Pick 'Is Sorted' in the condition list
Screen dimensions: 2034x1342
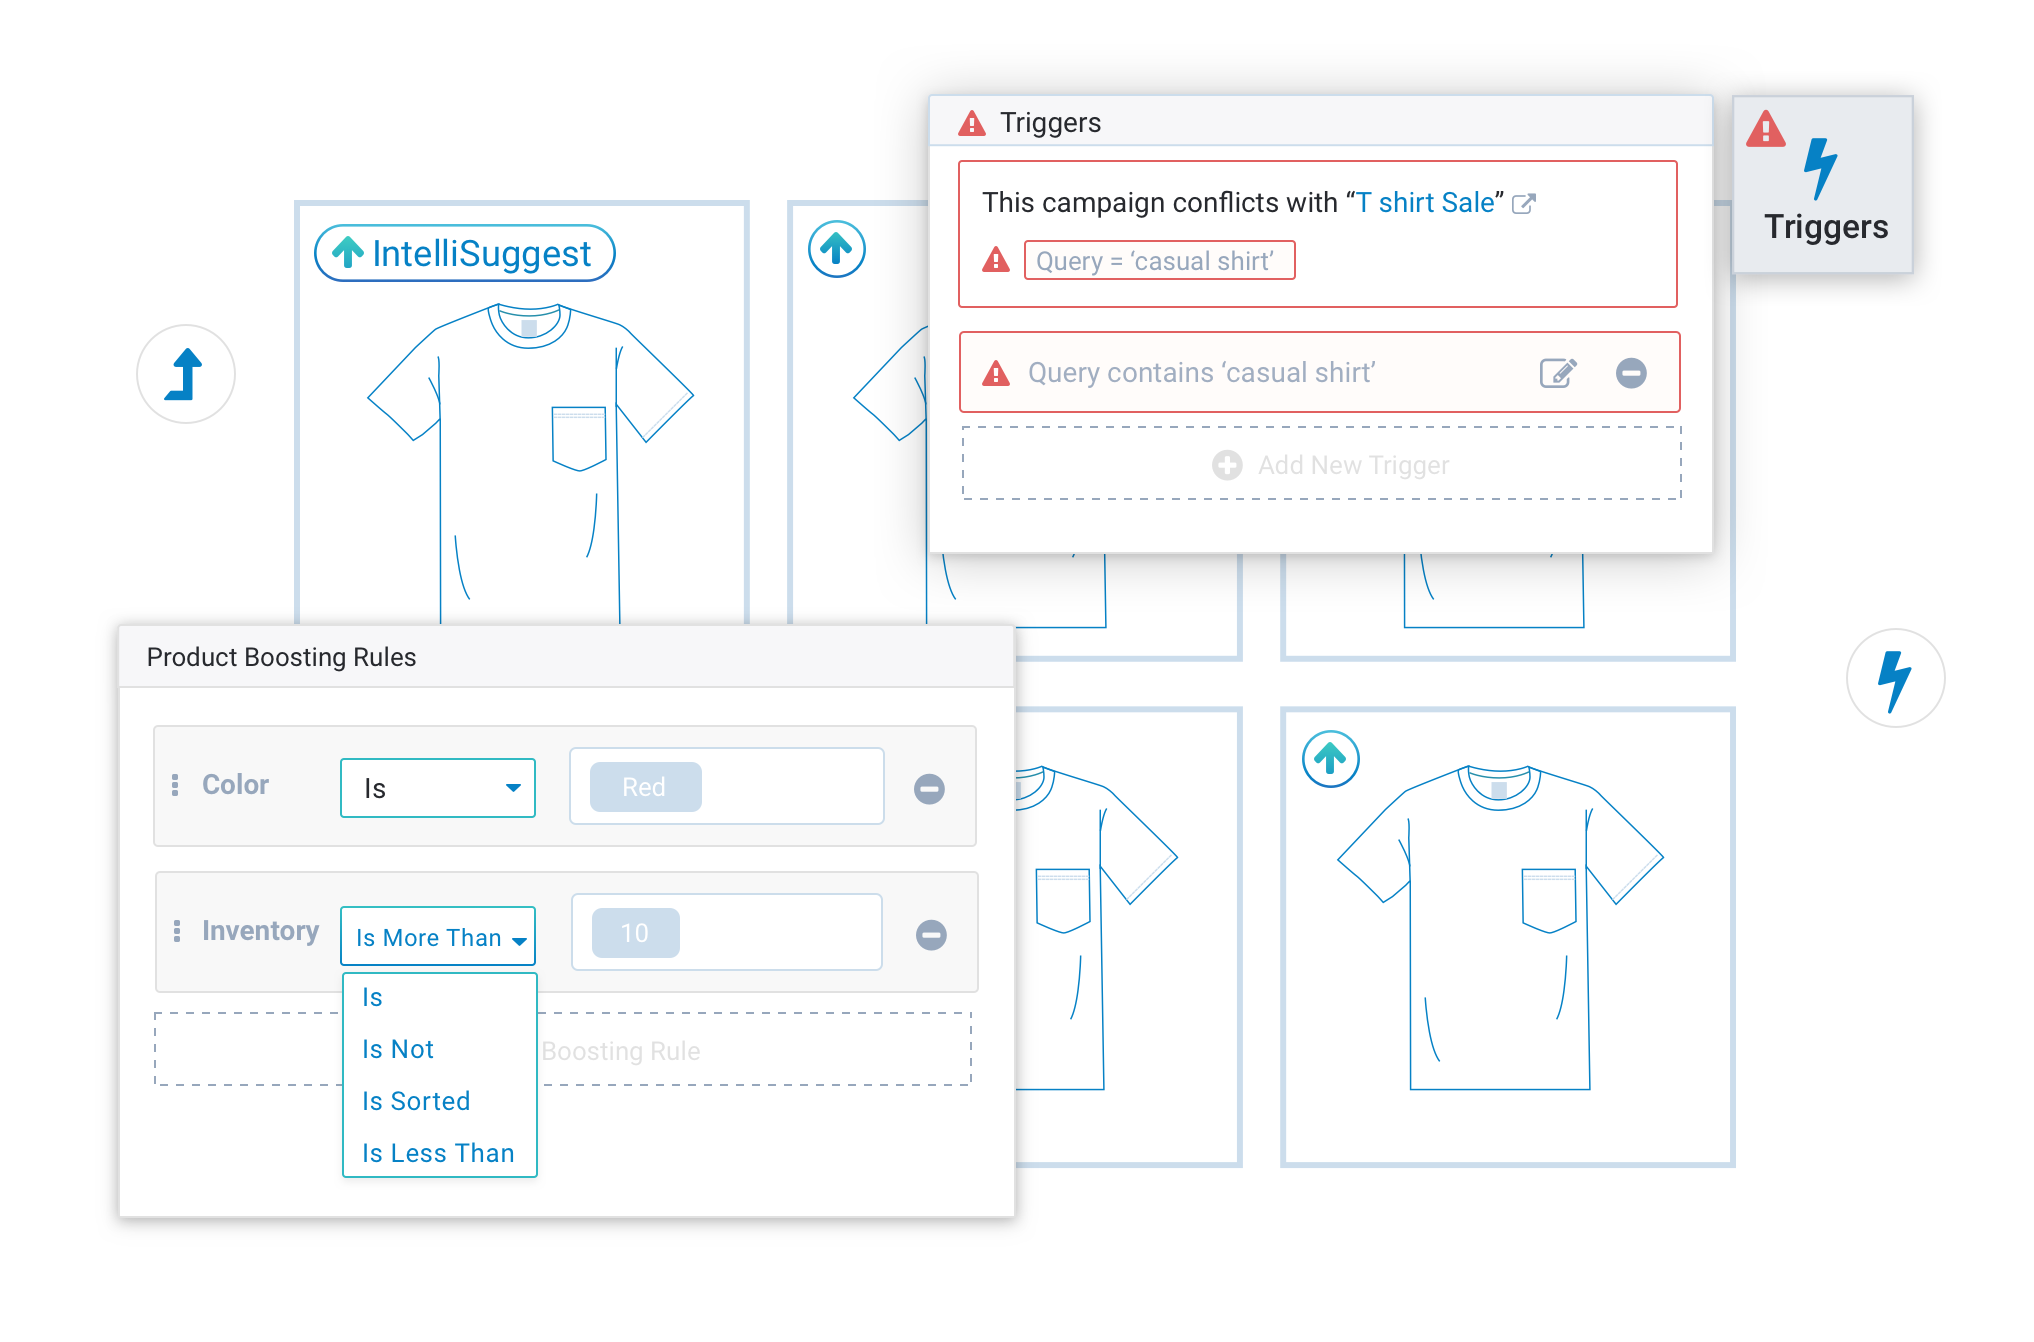tap(416, 1101)
